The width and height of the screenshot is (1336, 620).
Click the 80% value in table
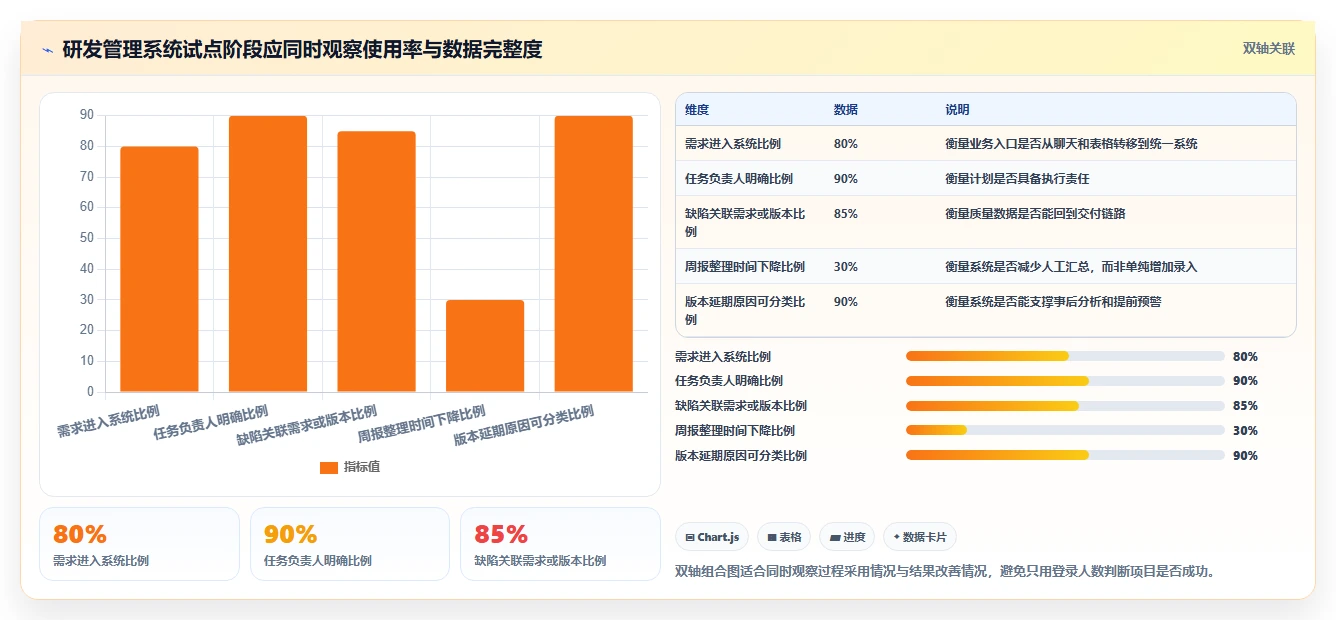(x=845, y=144)
